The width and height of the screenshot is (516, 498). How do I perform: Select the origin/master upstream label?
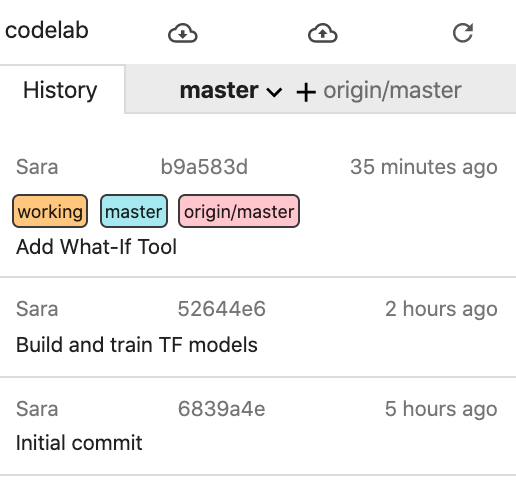click(392, 90)
